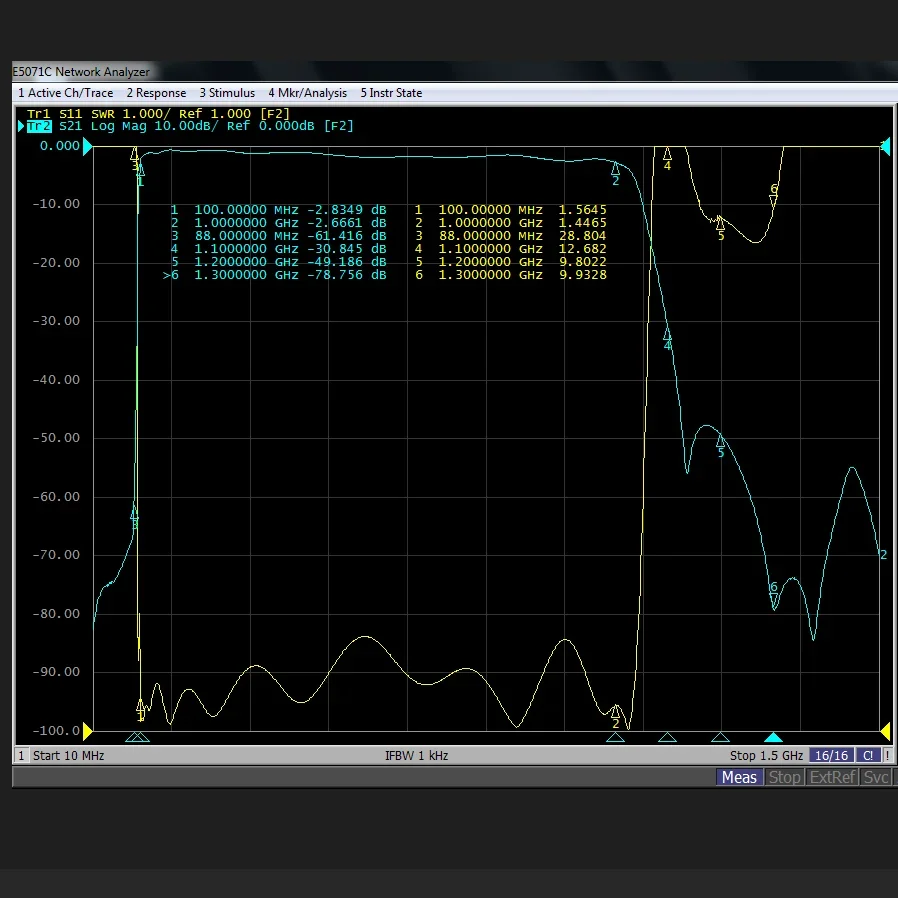Image resolution: width=898 pixels, height=898 pixels.
Task: Select the highlighted Tr2 trace label
Action: pyautogui.click(x=39, y=126)
